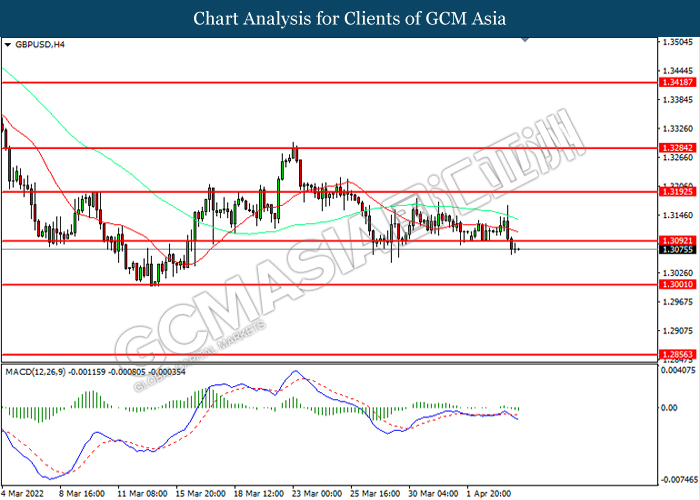Click the MACD scale value -0.007465
This screenshot has height=500, width=700.
(x=679, y=480)
